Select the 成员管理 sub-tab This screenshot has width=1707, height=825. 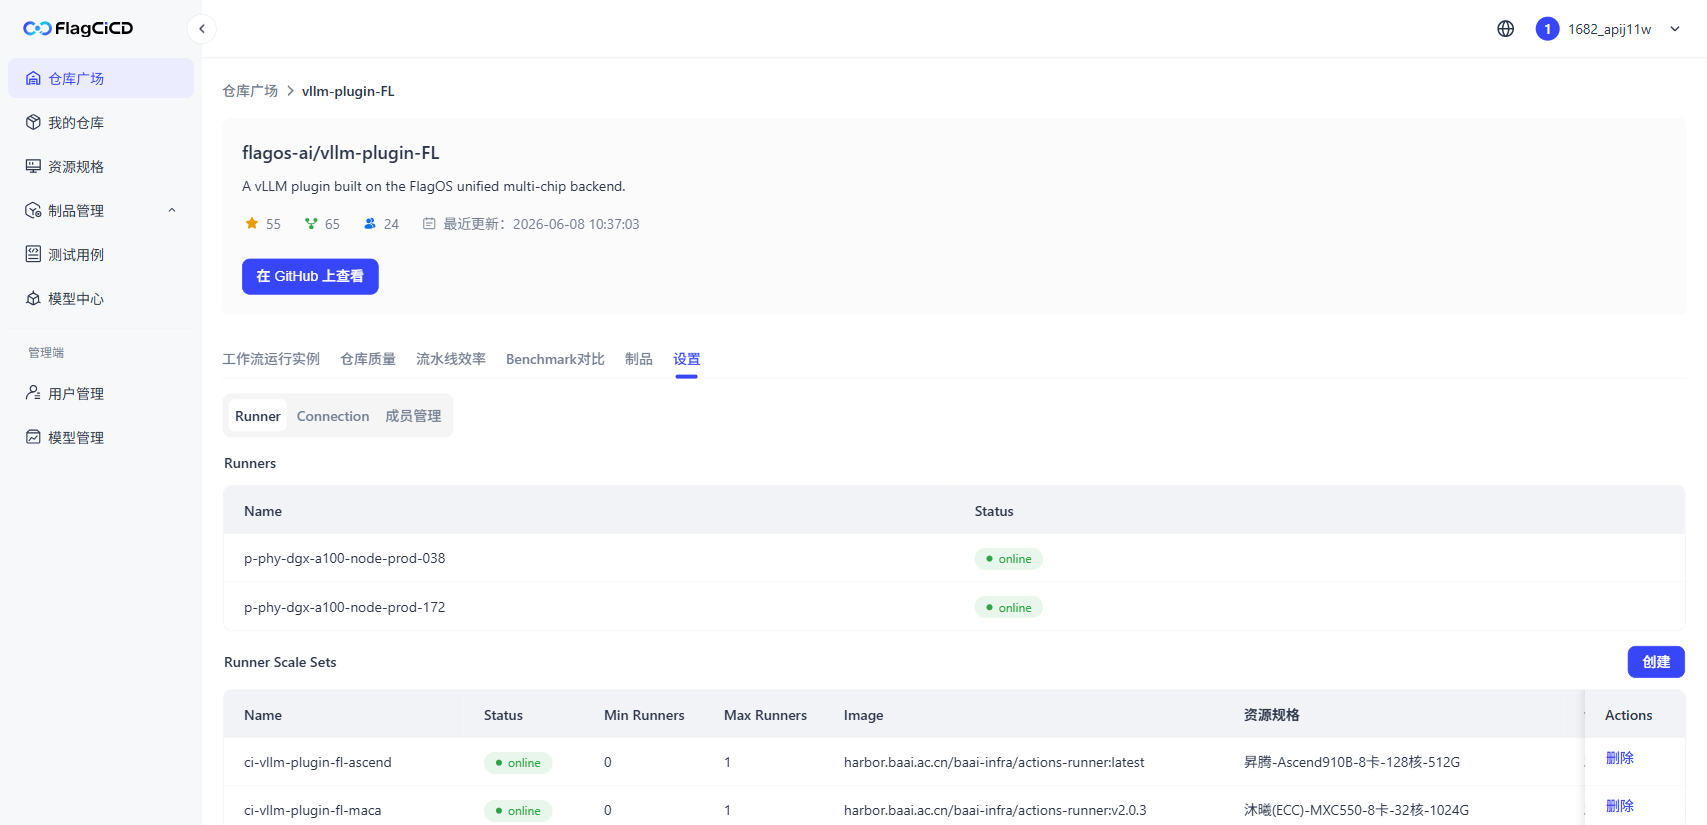(x=413, y=416)
